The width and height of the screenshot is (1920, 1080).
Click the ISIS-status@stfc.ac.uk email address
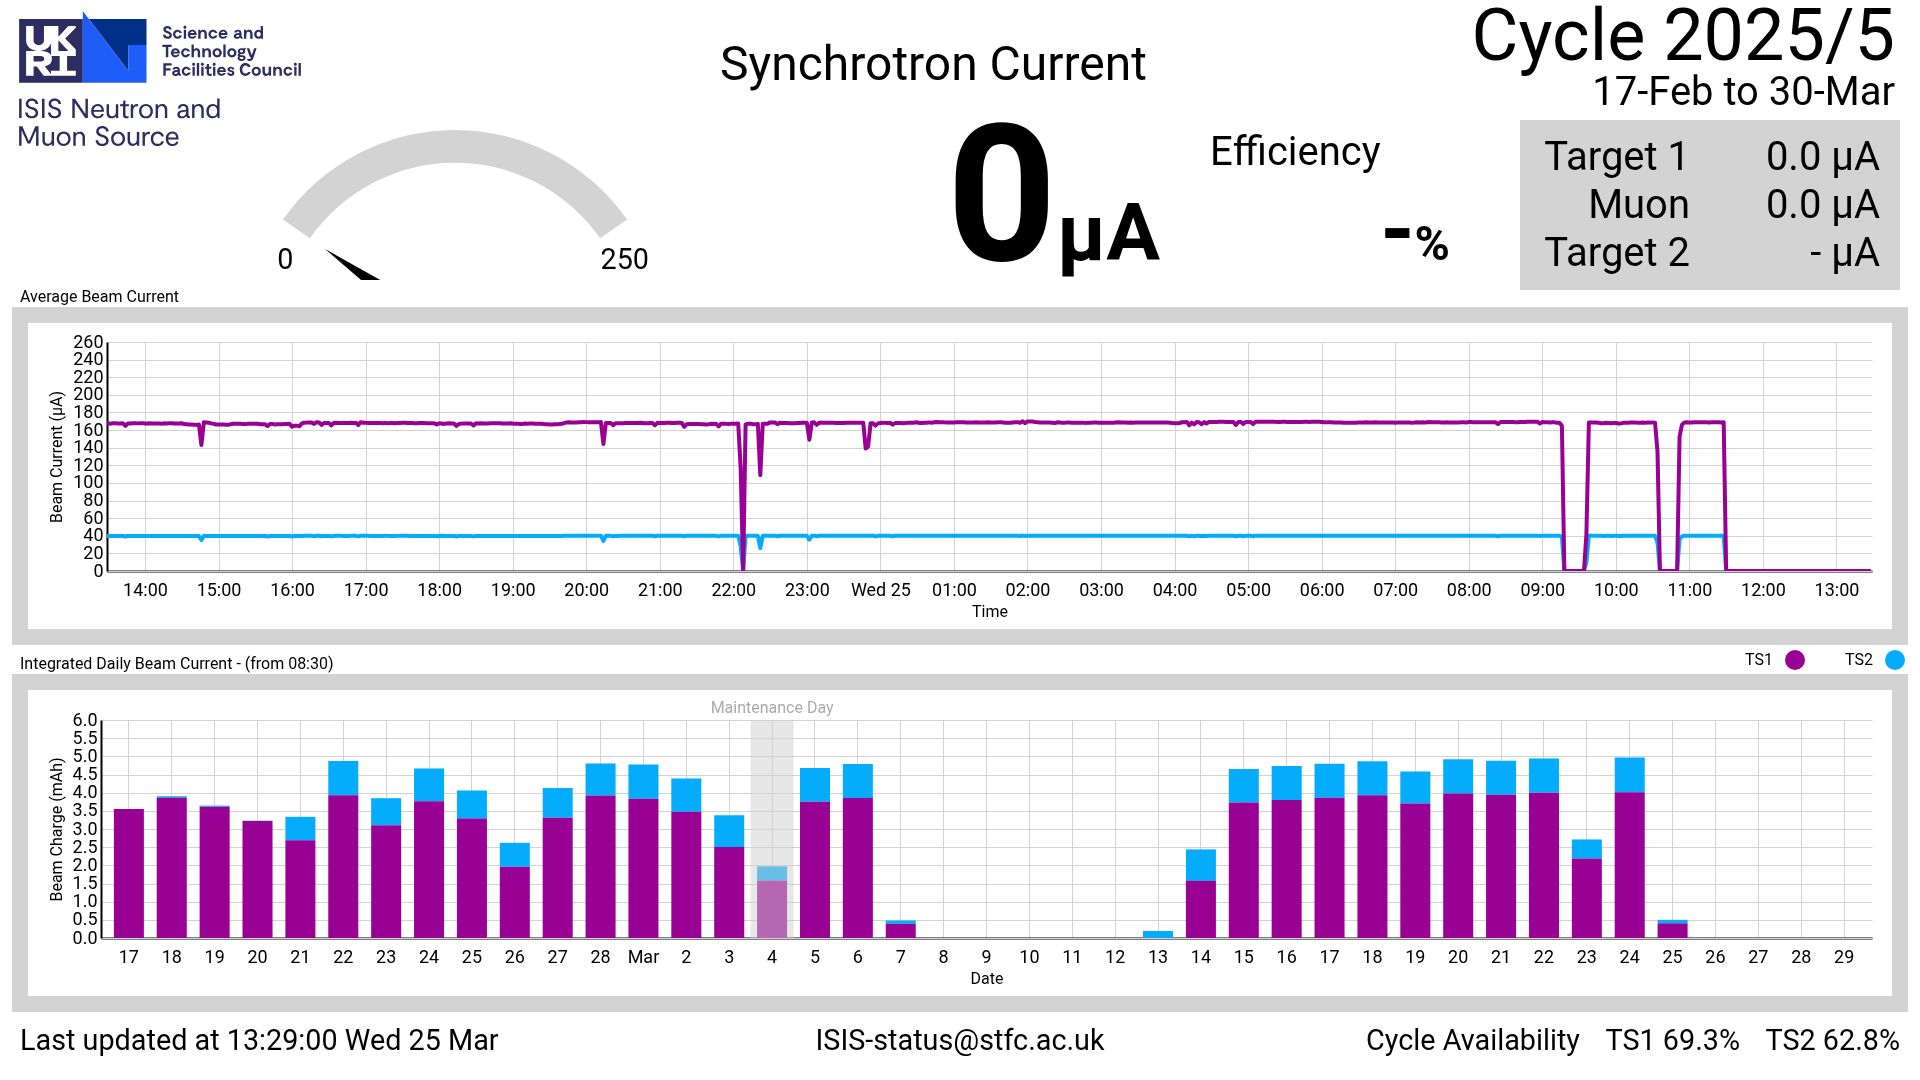point(959,1040)
